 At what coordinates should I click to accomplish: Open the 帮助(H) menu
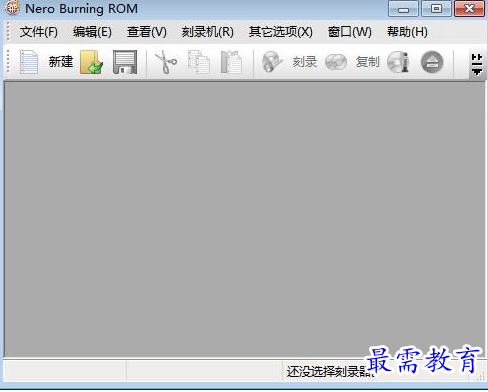tap(407, 32)
